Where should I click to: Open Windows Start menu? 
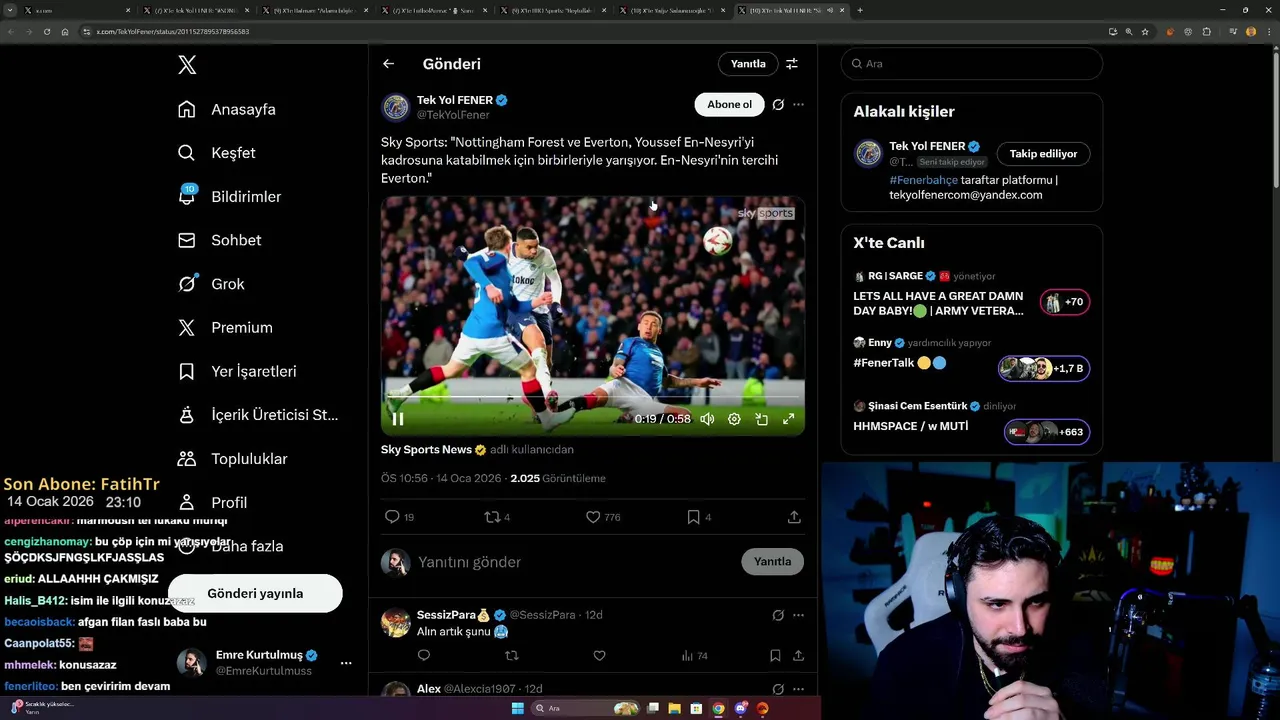[518, 709]
